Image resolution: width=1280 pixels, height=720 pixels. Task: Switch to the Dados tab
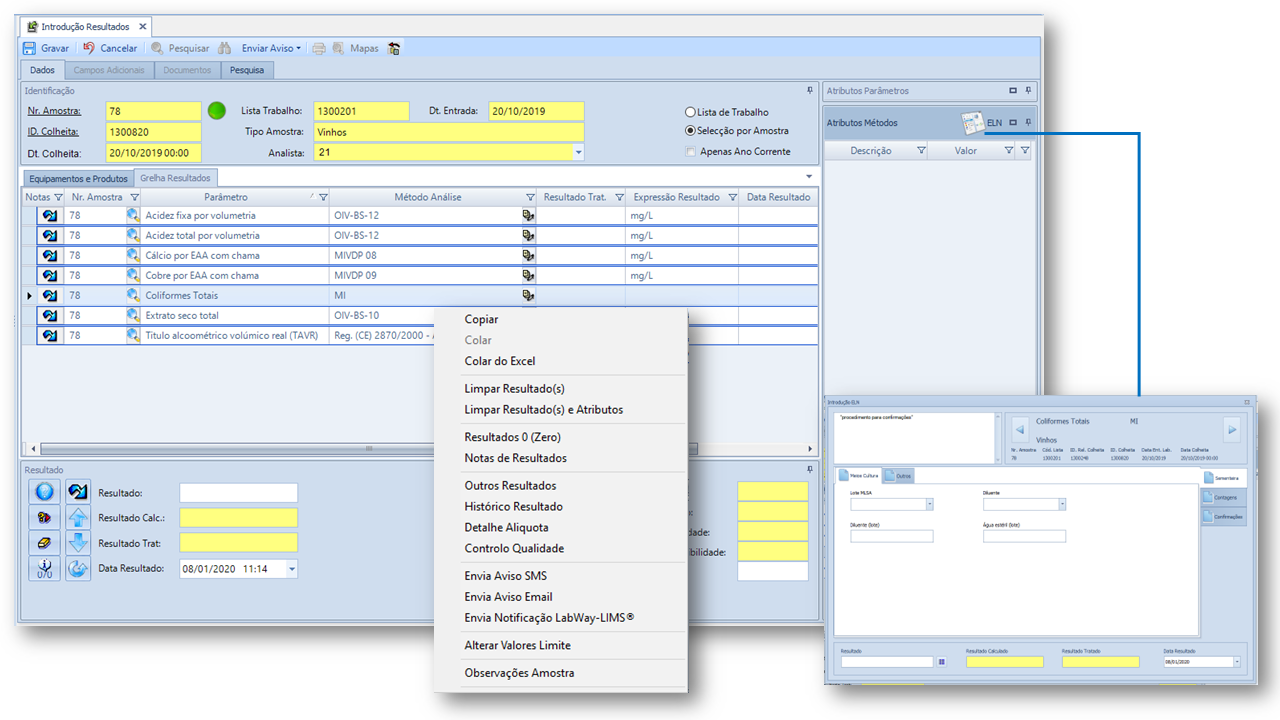tap(42, 70)
